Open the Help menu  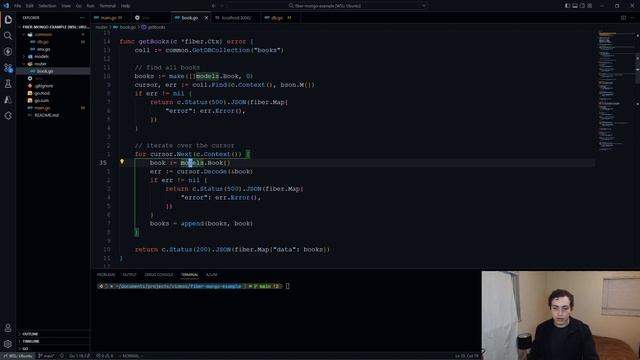pos(125,6)
